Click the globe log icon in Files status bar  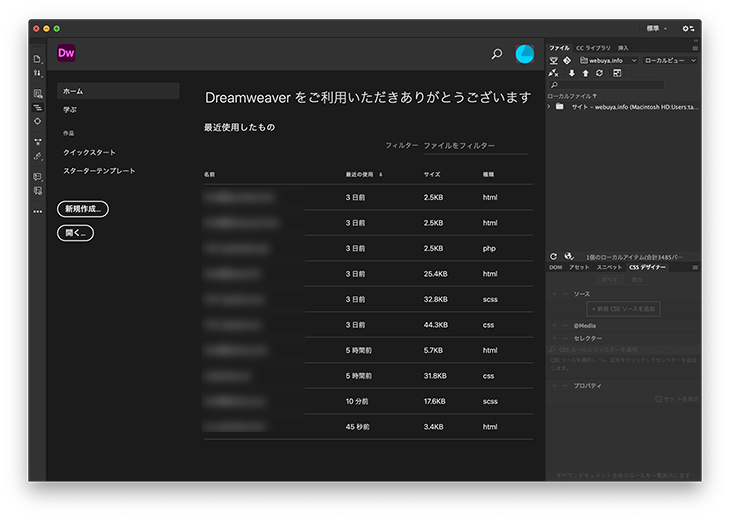point(569,256)
